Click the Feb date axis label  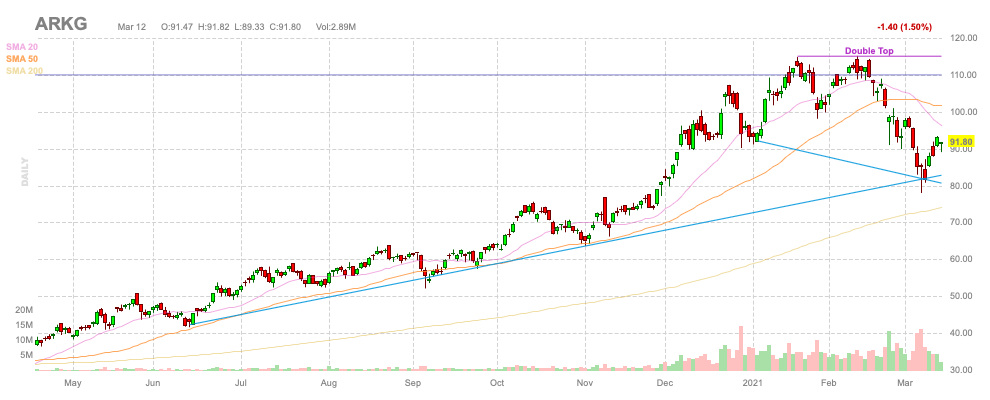[828, 383]
